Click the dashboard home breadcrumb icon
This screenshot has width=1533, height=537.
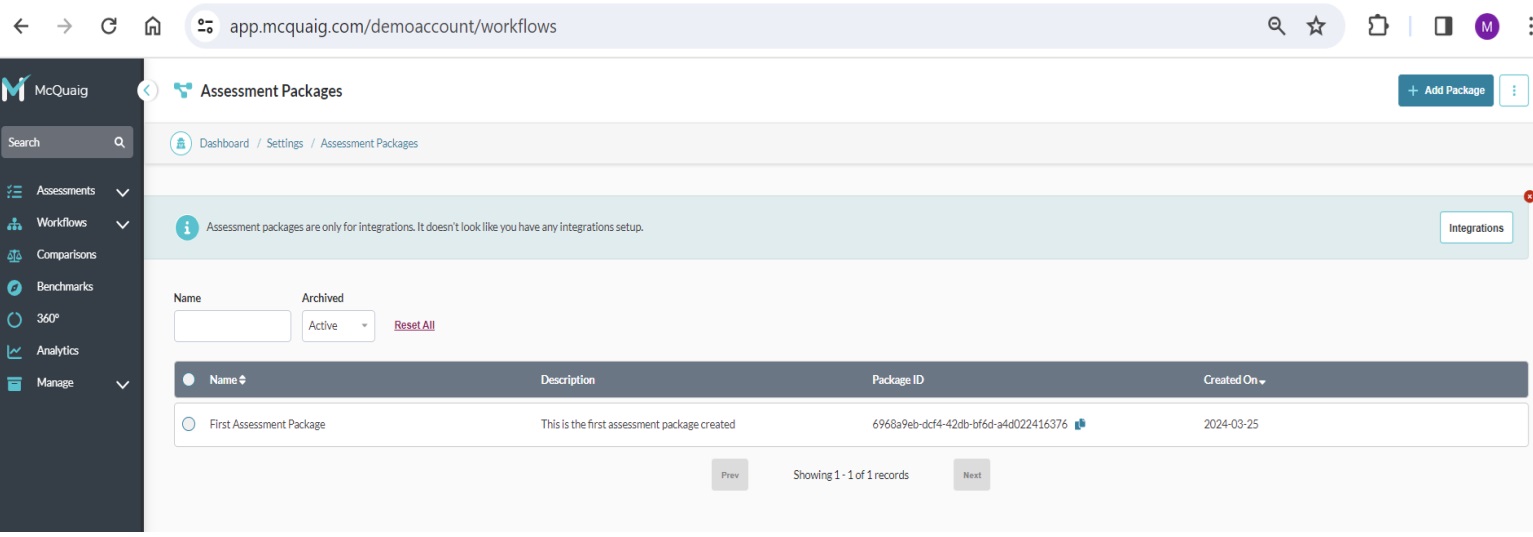tap(181, 143)
